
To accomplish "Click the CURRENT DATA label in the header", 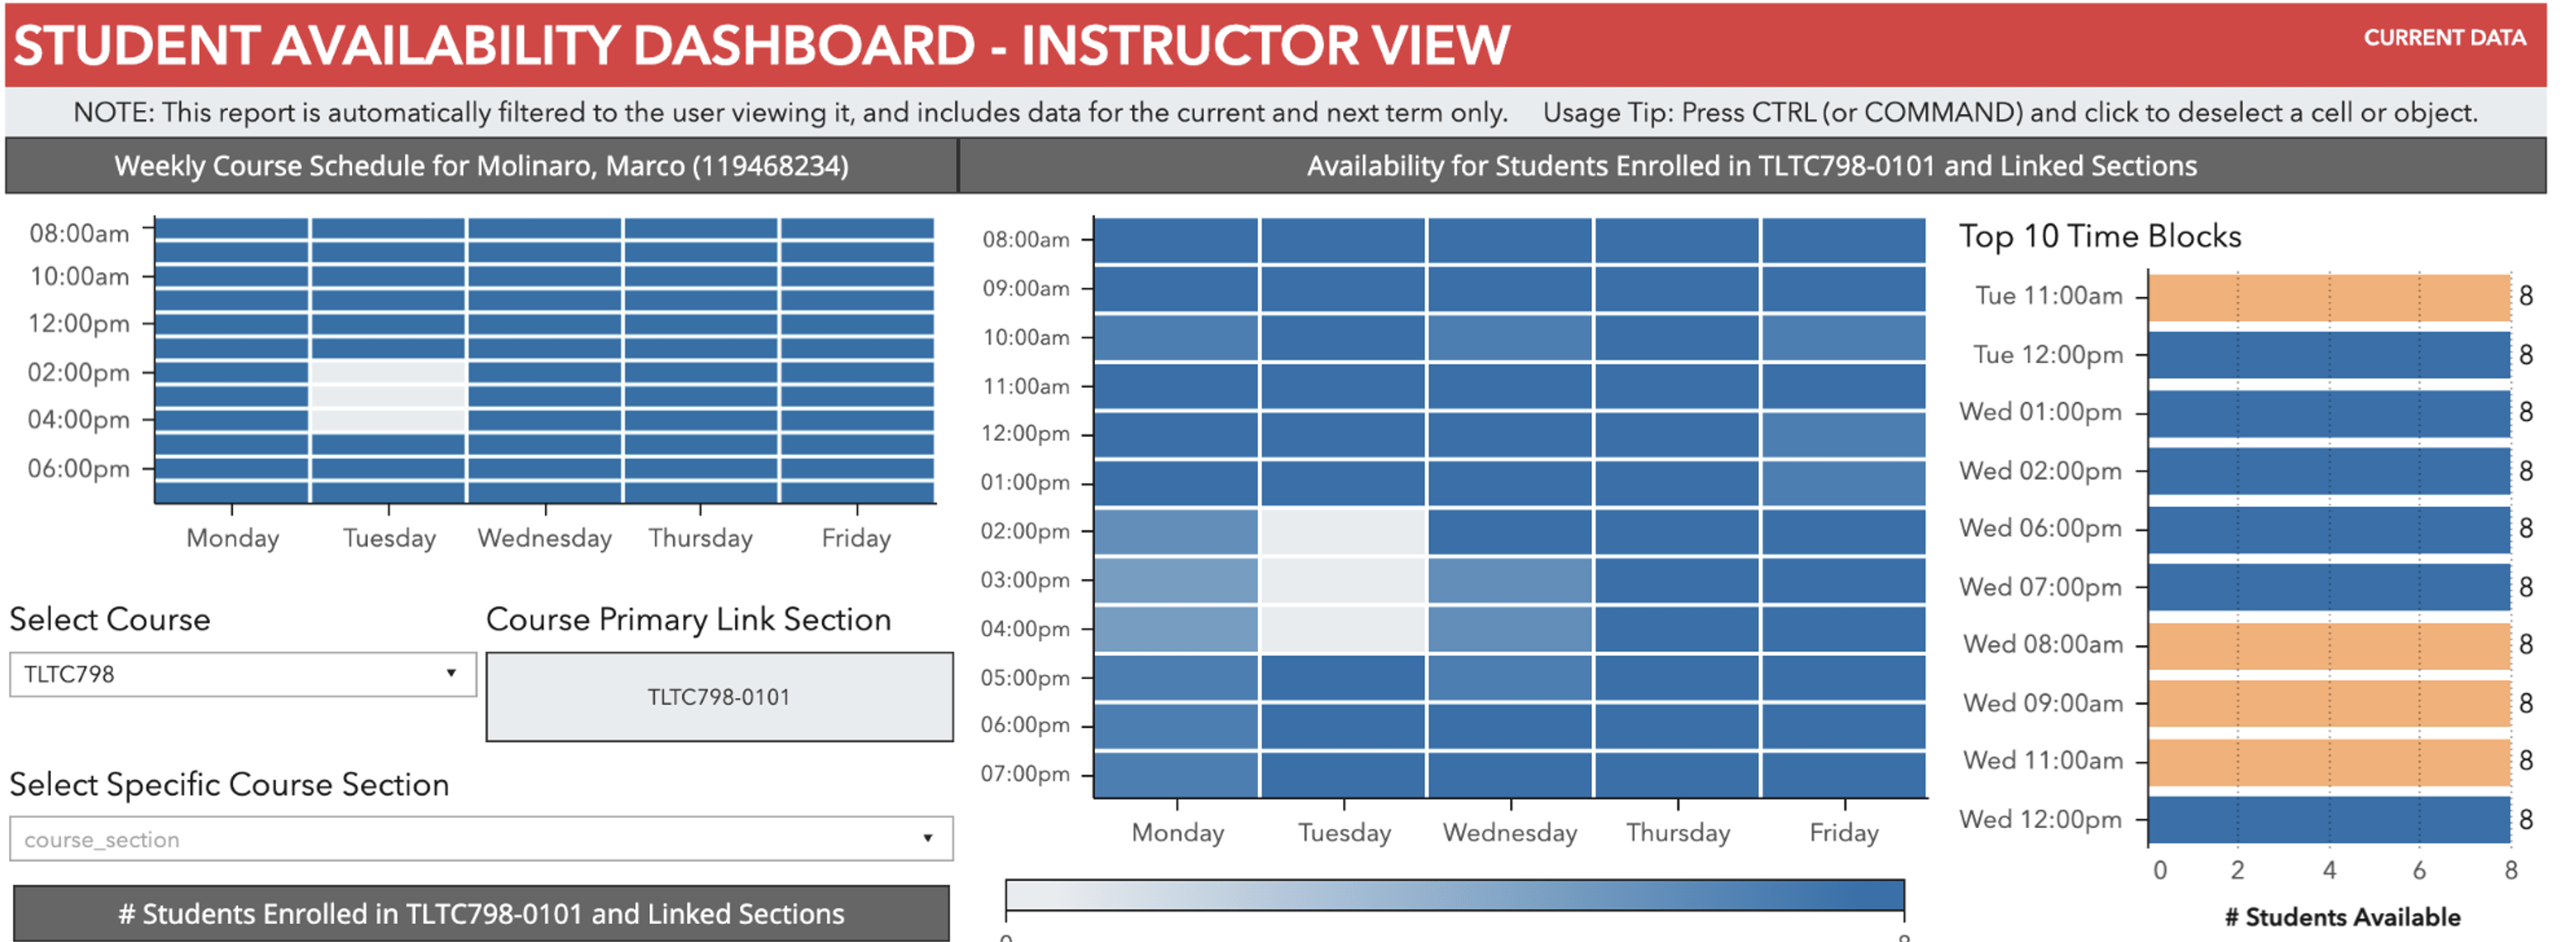I will coord(2445,38).
